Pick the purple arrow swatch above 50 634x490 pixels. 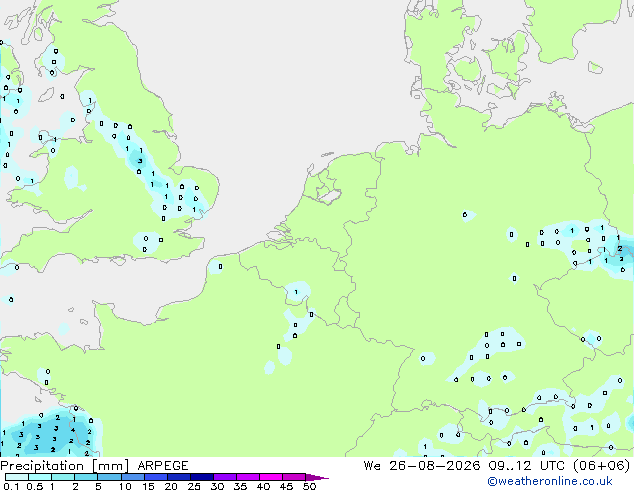click(317, 477)
